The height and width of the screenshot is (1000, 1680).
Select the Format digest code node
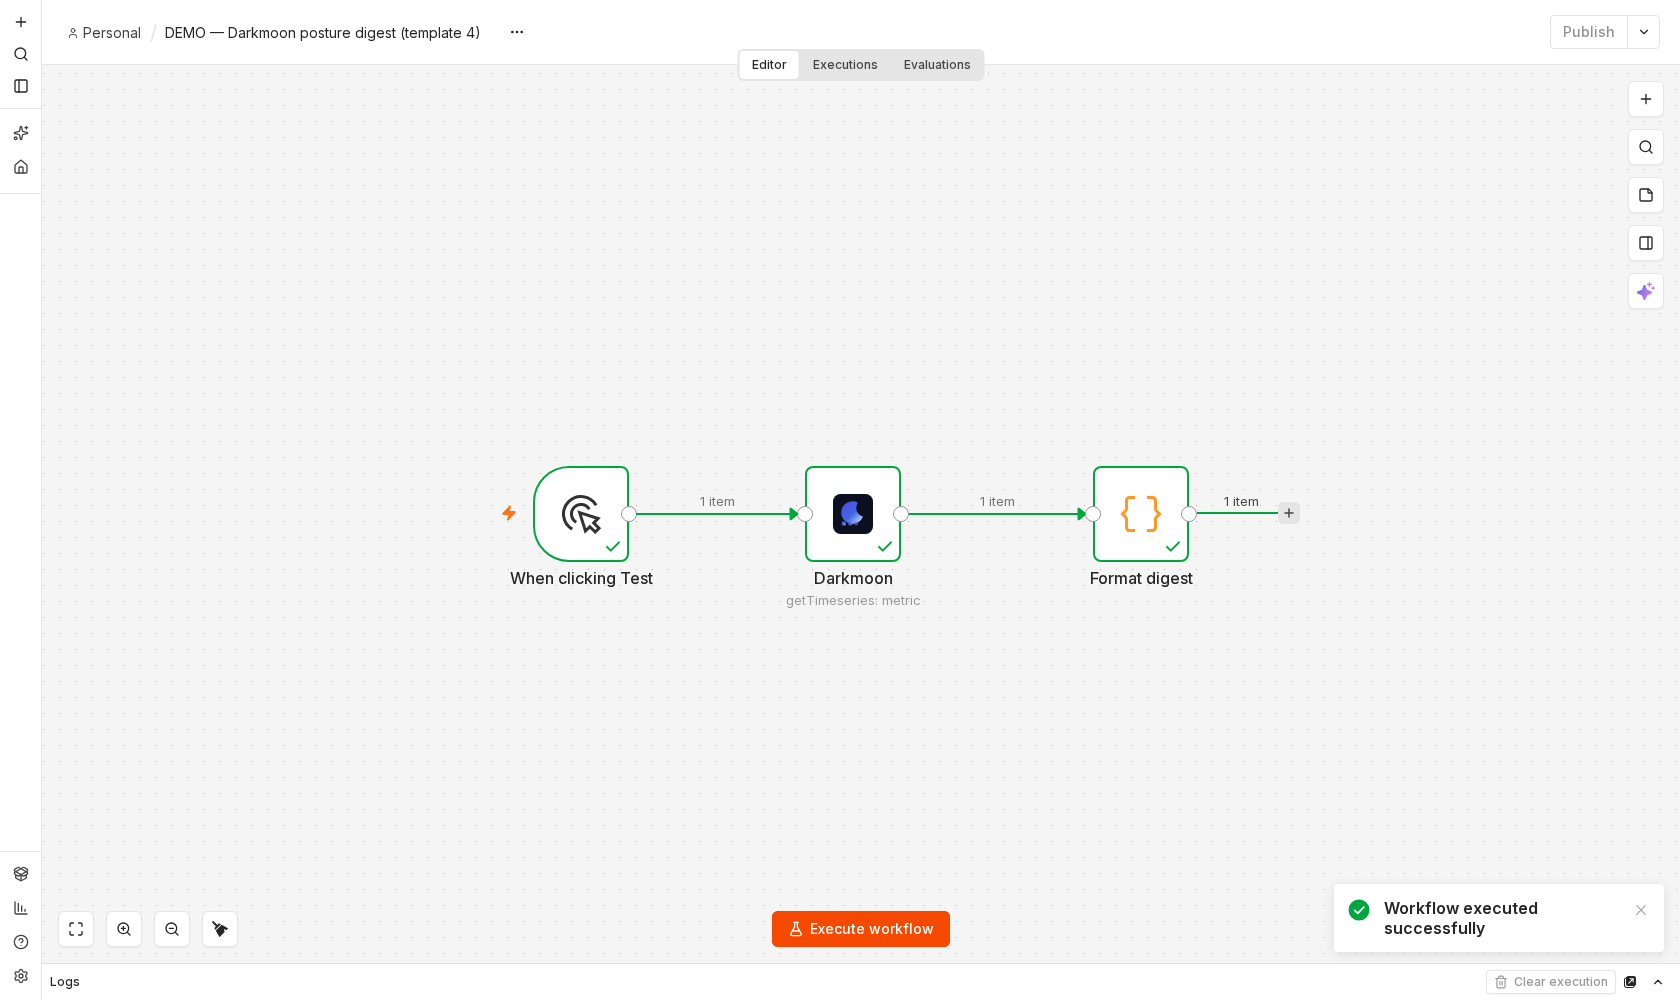(x=1141, y=514)
